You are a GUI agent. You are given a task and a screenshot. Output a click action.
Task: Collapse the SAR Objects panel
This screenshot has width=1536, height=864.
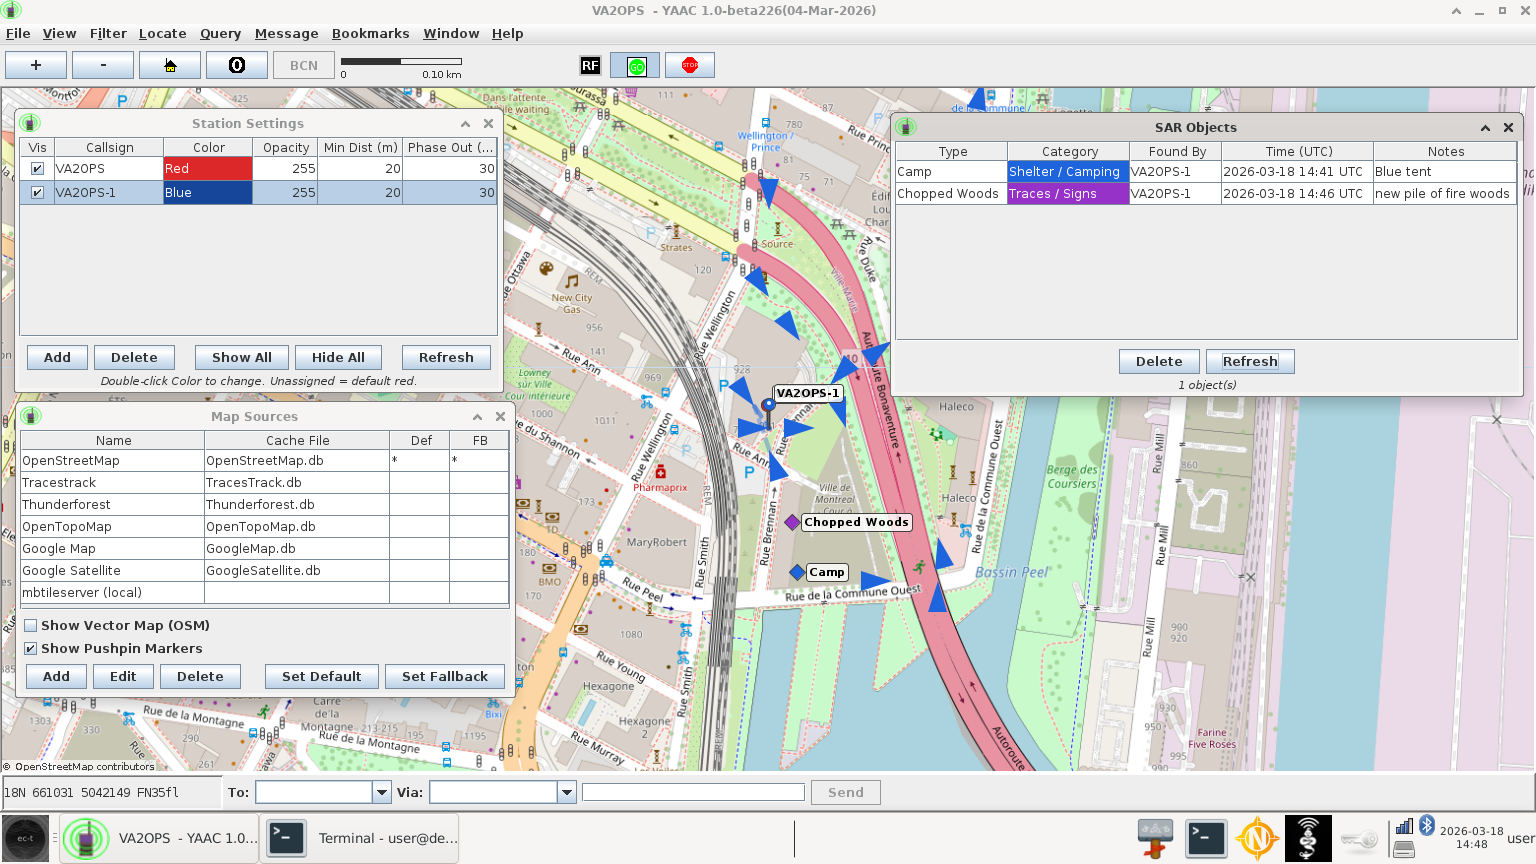pyautogui.click(x=1485, y=128)
